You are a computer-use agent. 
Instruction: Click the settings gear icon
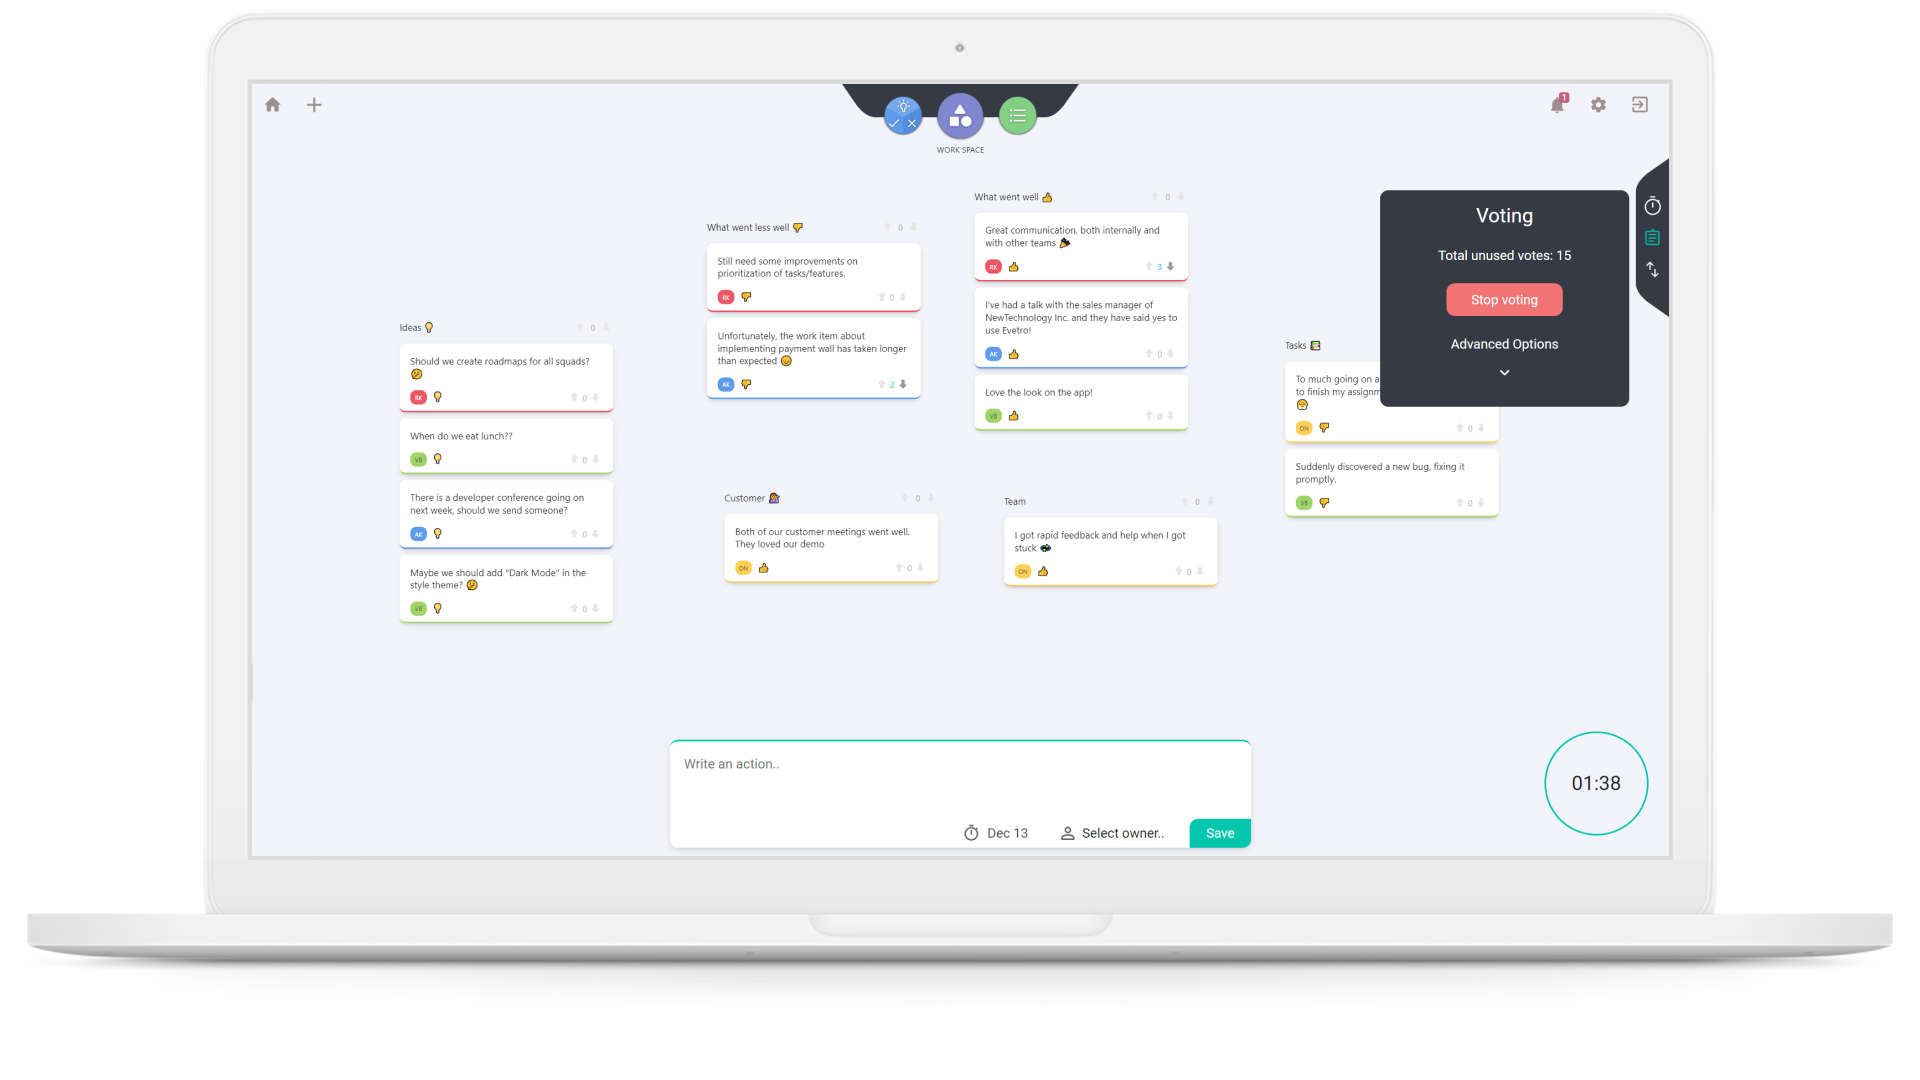click(1598, 105)
